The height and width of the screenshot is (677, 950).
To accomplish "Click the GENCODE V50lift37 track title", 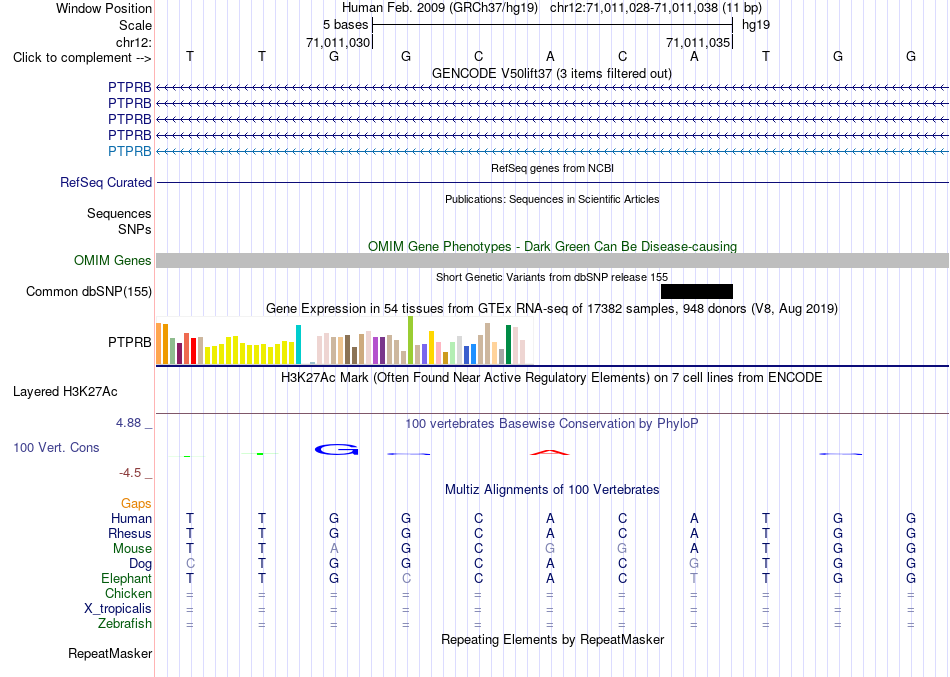I will 552,74.
